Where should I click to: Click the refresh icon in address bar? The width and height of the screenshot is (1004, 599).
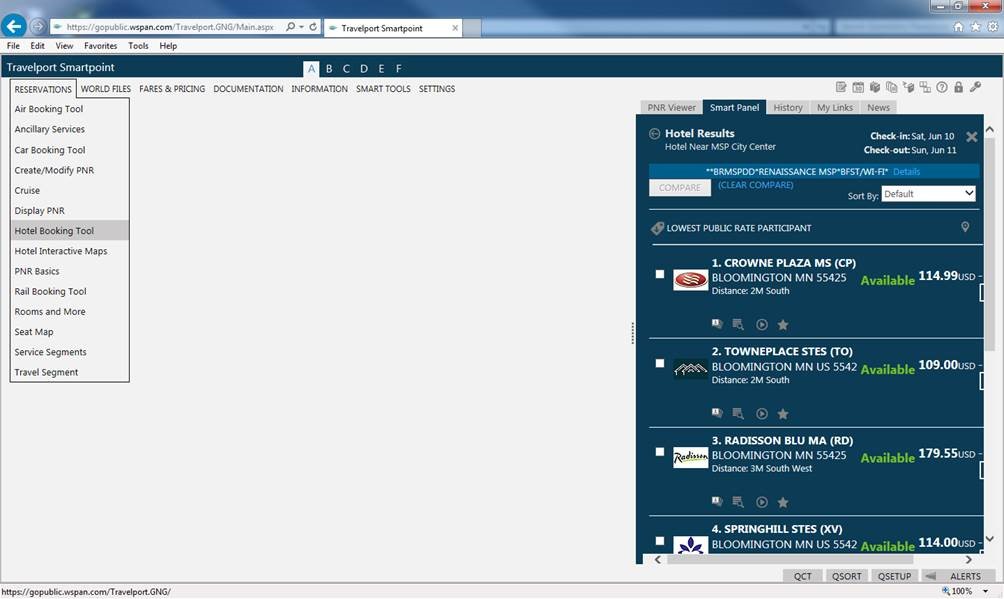coord(313,27)
